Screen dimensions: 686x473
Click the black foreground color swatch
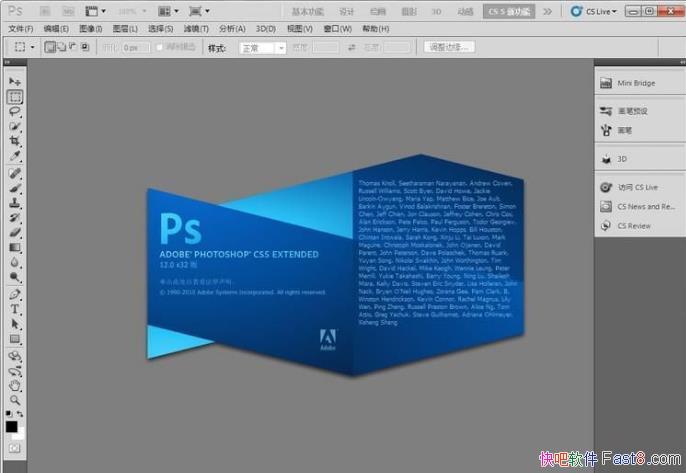point(11,426)
